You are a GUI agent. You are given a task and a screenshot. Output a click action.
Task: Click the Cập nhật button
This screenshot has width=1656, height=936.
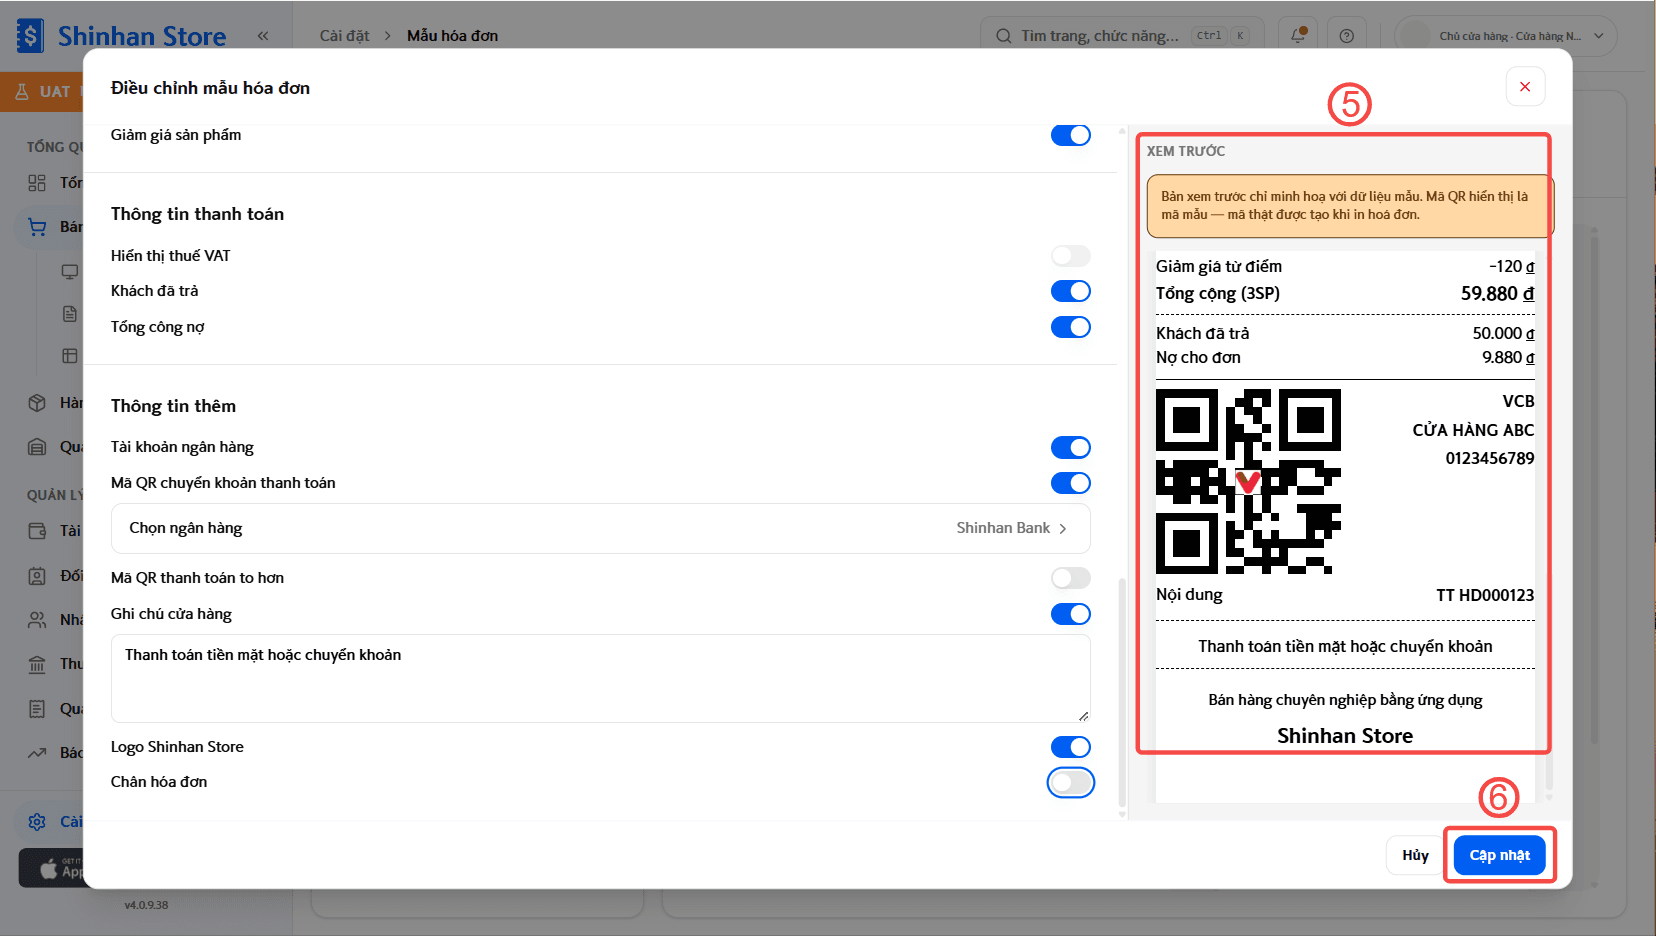pyautogui.click(x=1499, y=855)
